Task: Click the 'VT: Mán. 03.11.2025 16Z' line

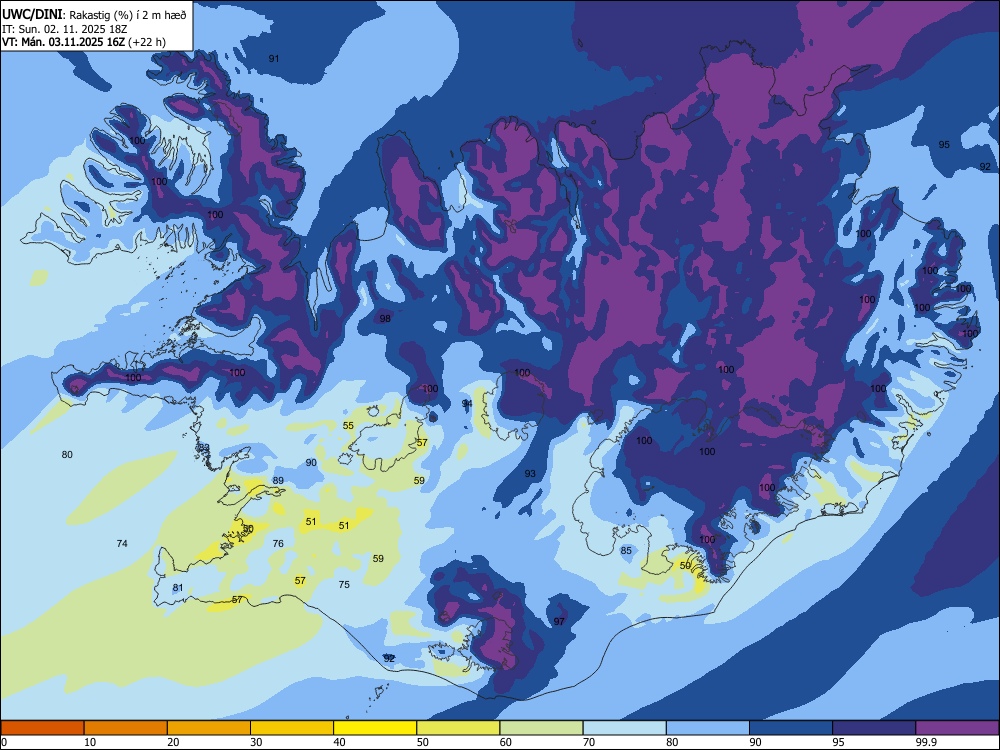Action: 65,42
